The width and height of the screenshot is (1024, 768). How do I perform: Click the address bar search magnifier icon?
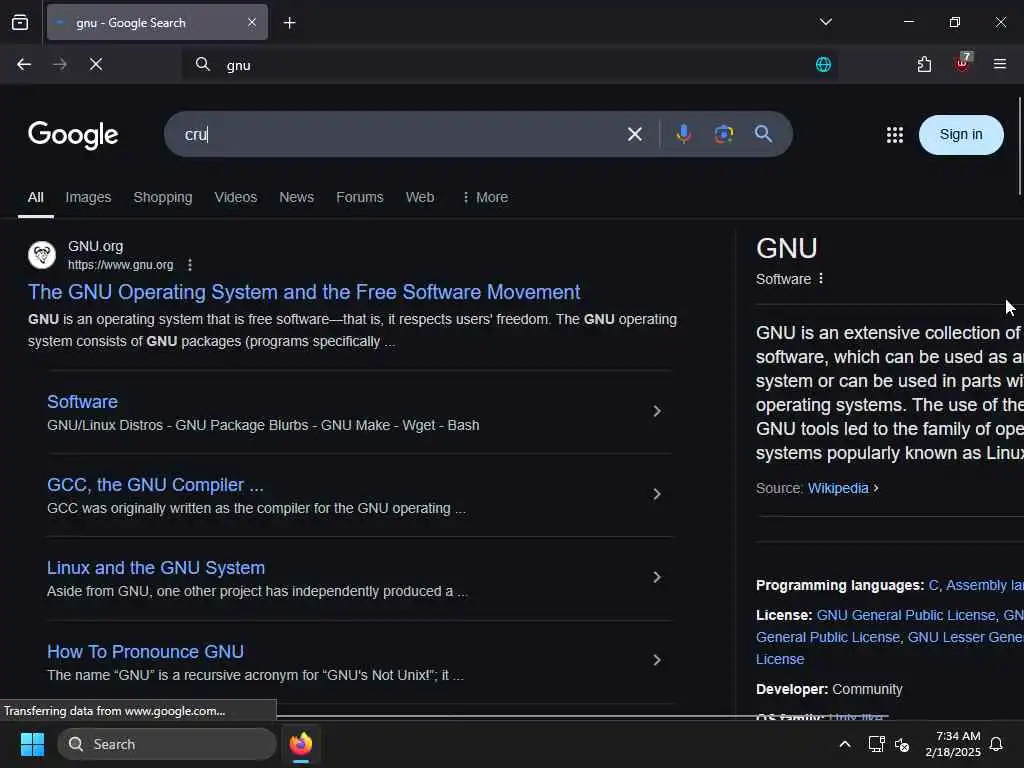[202, 65]
